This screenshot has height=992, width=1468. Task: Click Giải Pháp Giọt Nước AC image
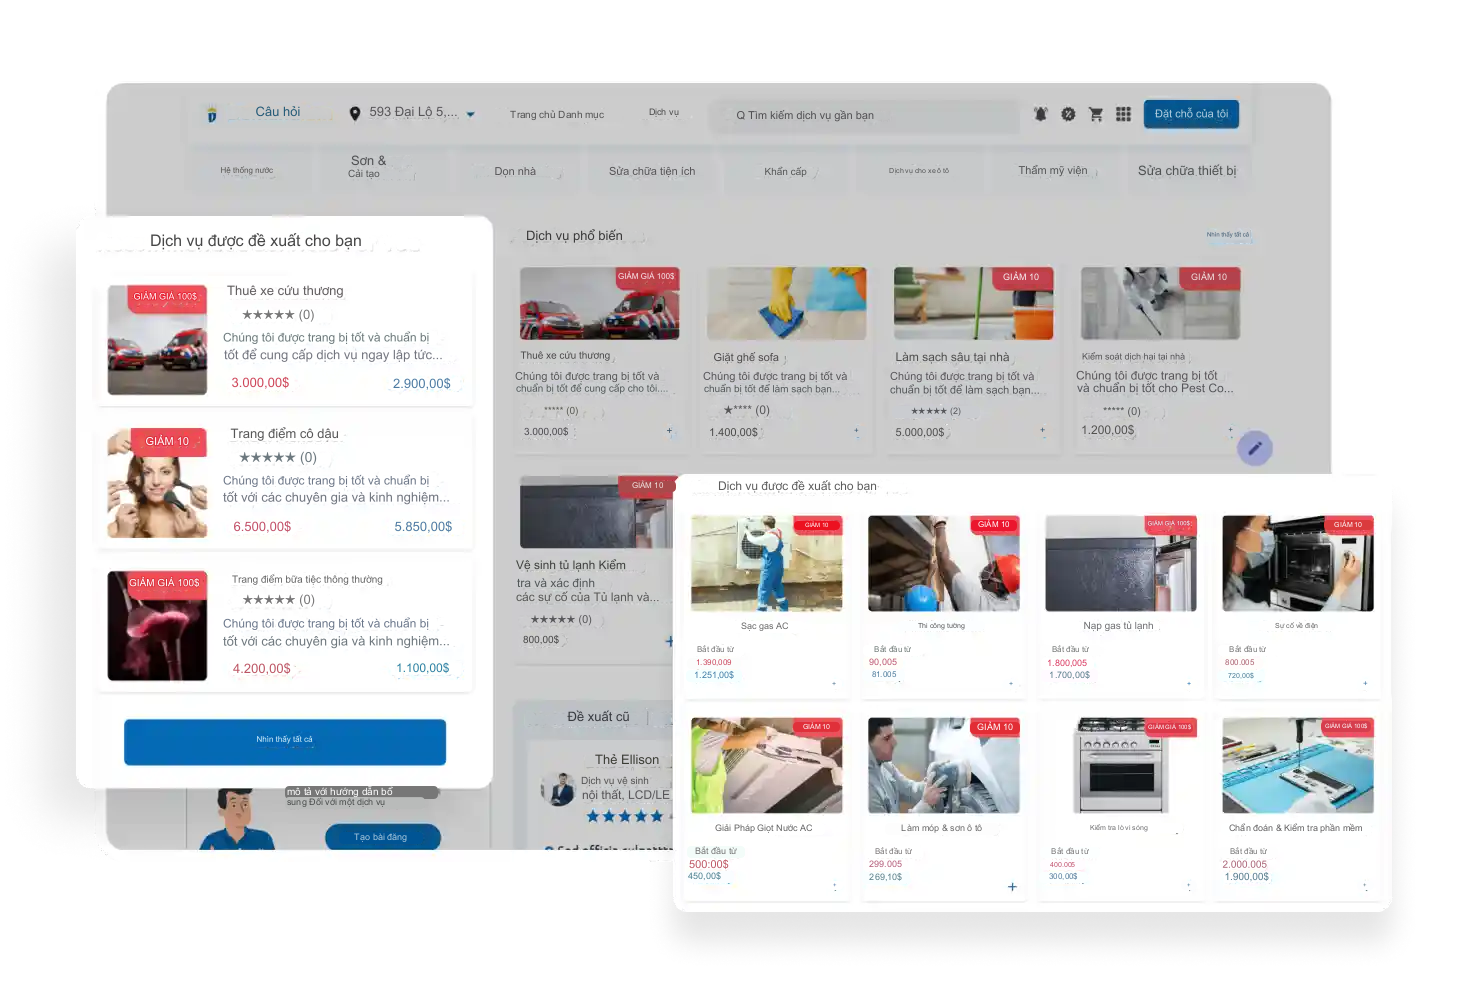tap(766, 765)
